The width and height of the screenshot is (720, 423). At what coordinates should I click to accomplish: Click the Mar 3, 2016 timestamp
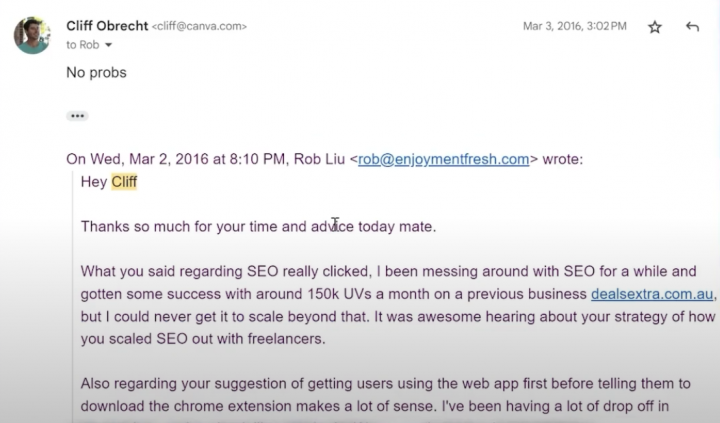coord(574,26)
